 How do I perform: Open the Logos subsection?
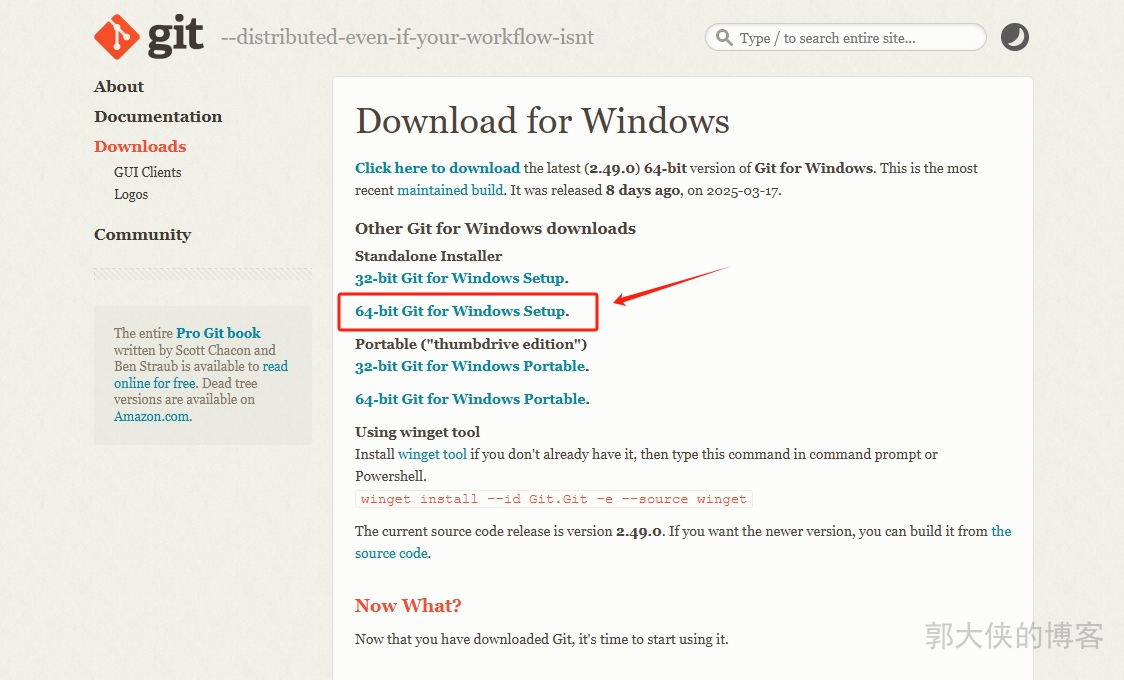(131, 194)
